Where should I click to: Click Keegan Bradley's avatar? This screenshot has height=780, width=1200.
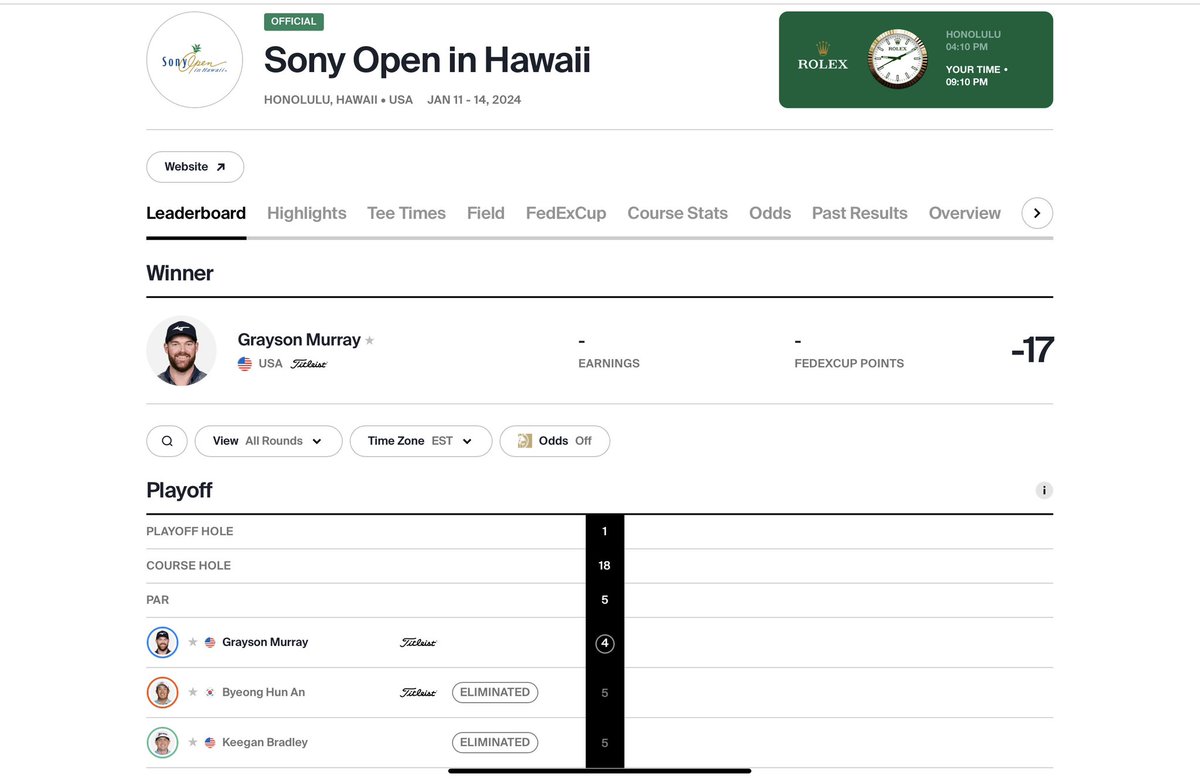tap(162, 742)
